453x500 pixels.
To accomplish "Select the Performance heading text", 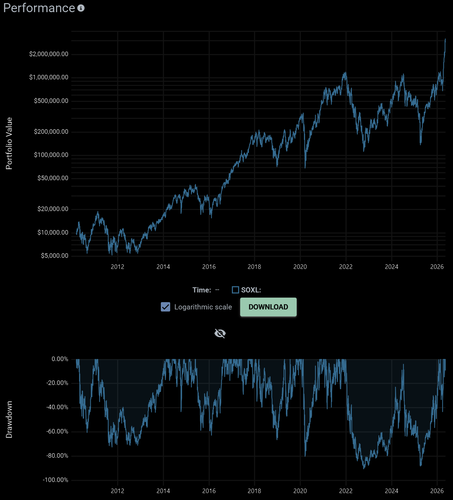I will pyautogui.click(x=39, y=8).
